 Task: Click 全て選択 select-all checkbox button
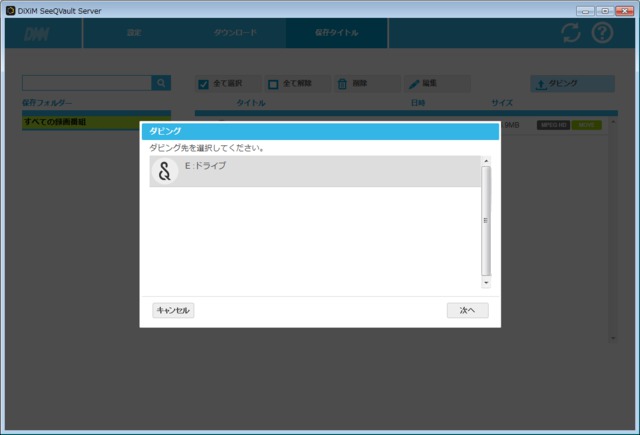click(x=228, y=83)
